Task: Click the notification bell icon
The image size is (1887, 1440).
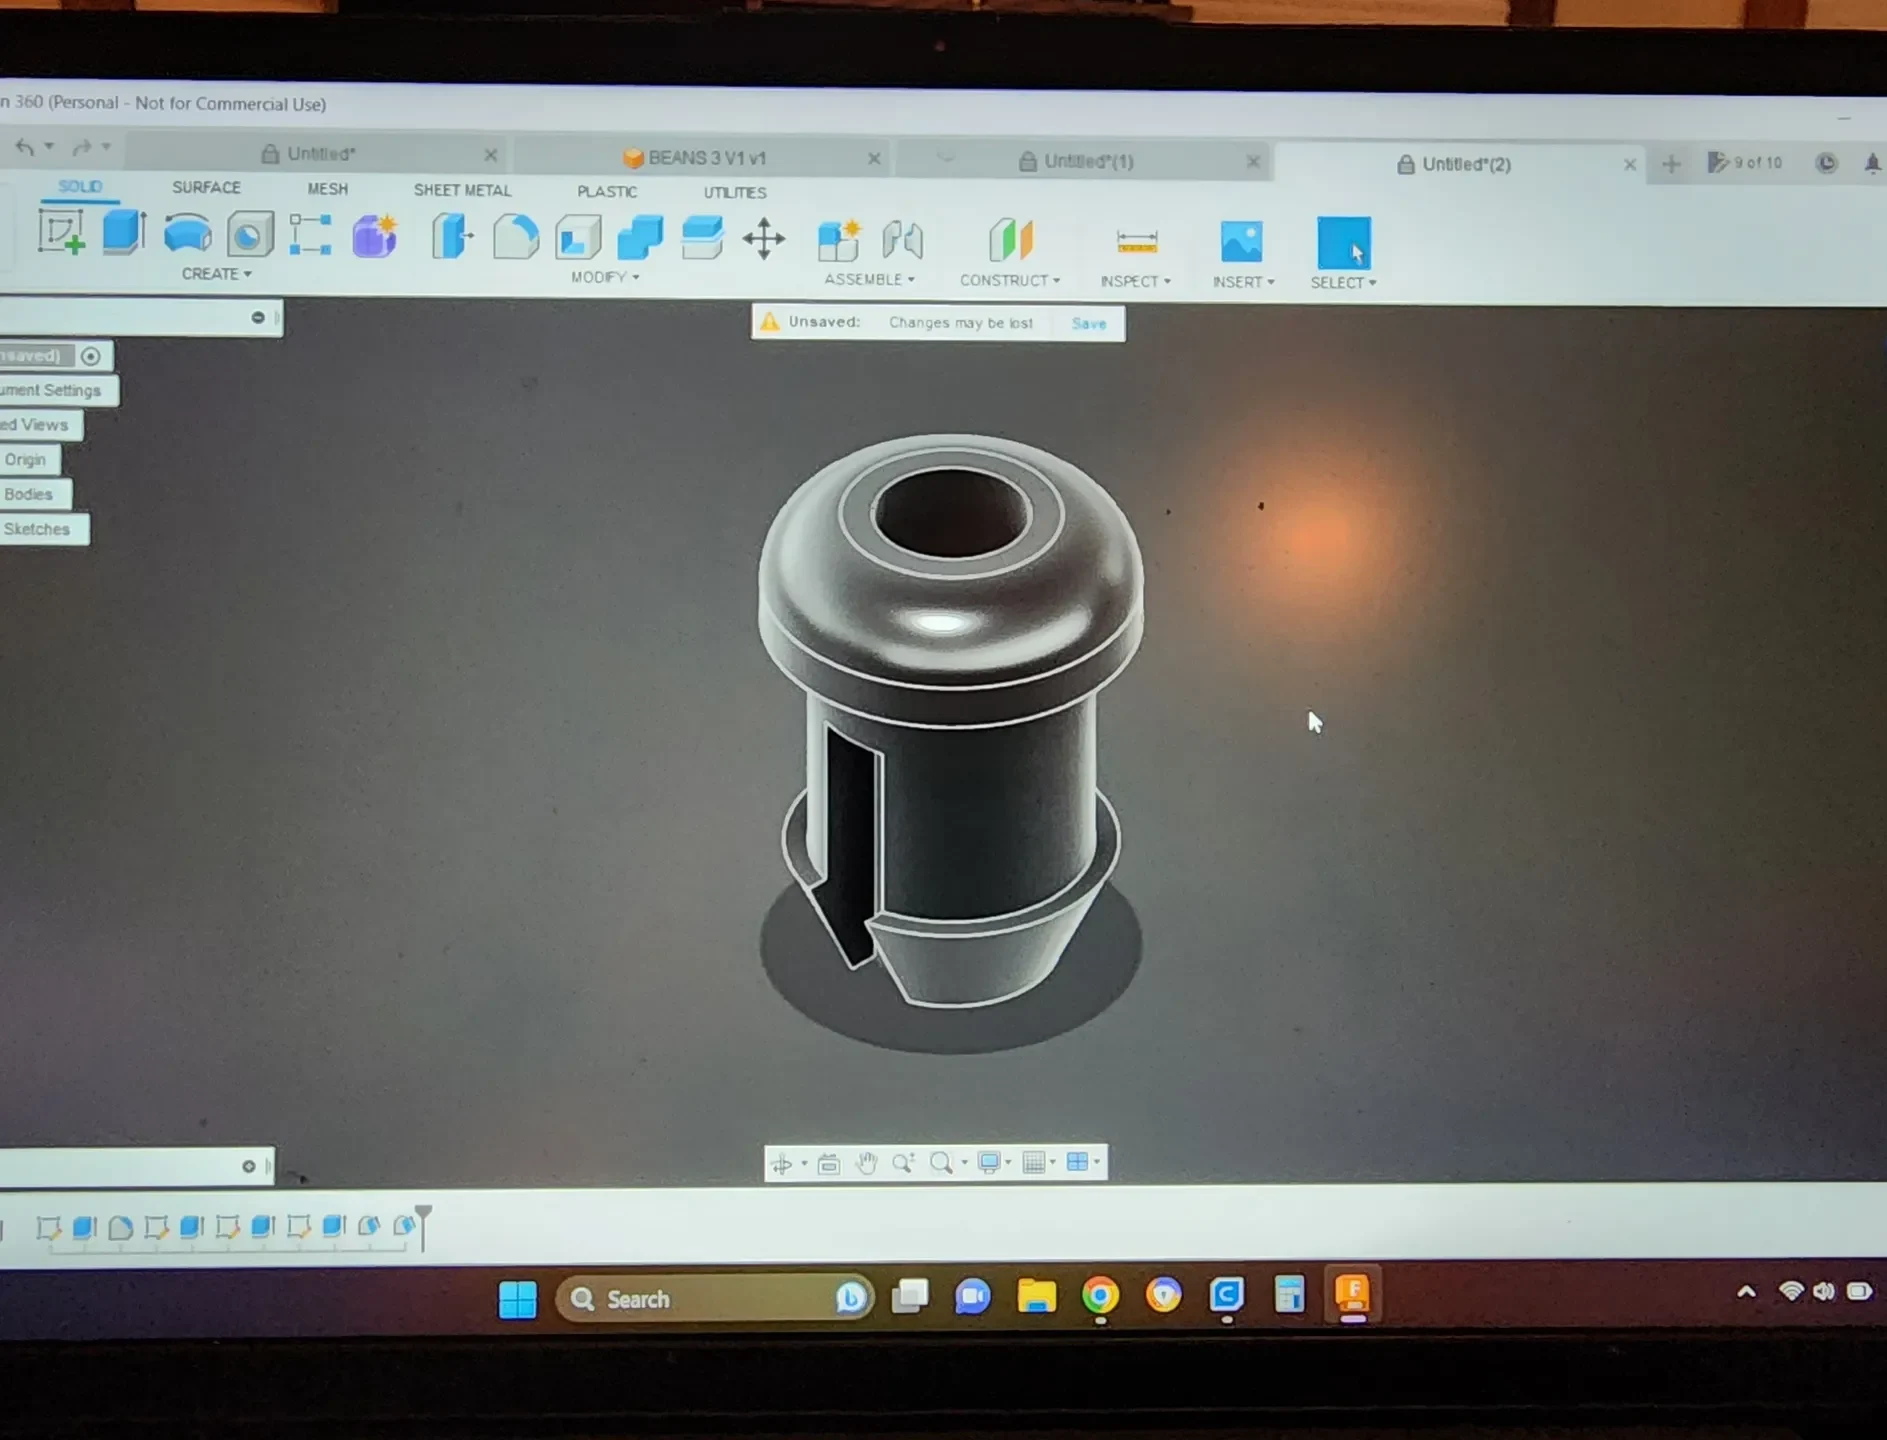Action: click(x=1872, y=163)
